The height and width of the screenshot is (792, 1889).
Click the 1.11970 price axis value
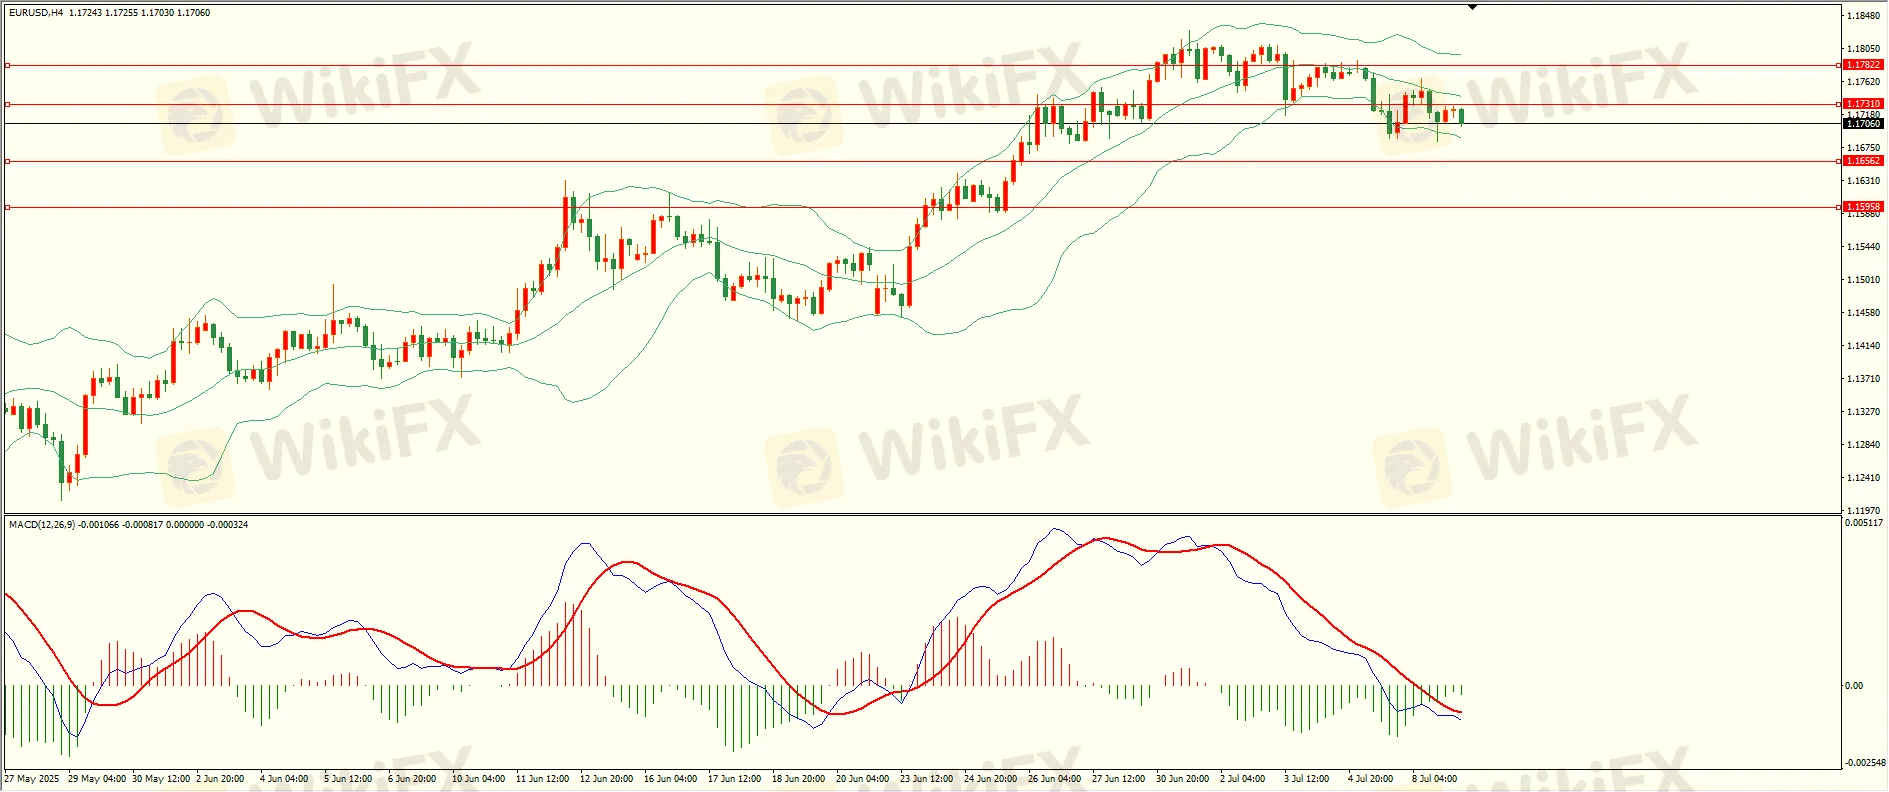click(x=1863, y=510)
